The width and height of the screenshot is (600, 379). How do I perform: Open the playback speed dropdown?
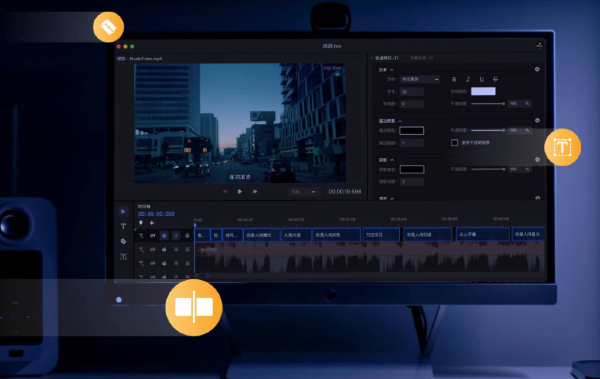[x=303, y=191]
